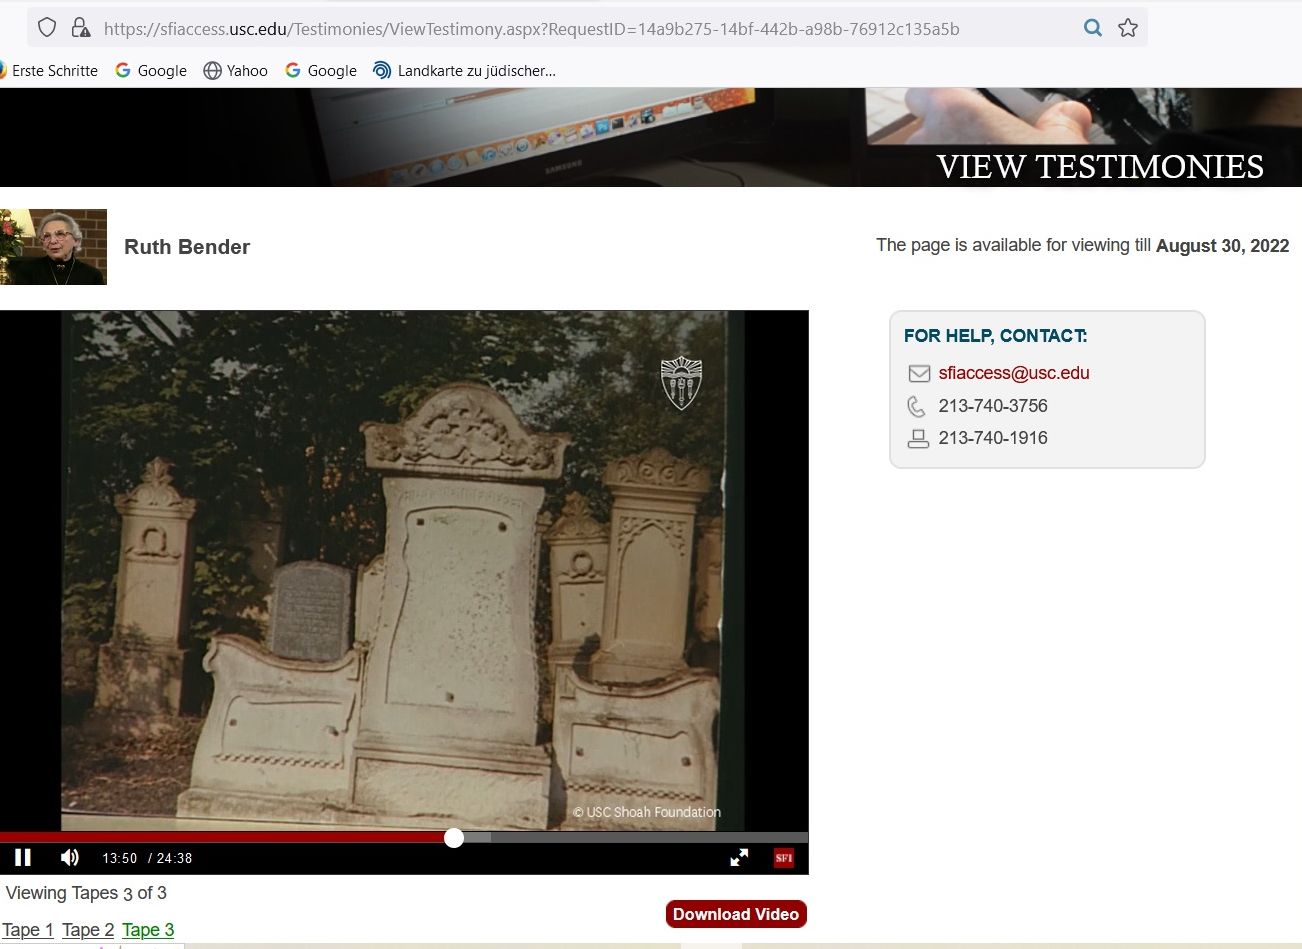The image size is (1302, 949).
Task: Mute the video volume
Action: (70, 857)
